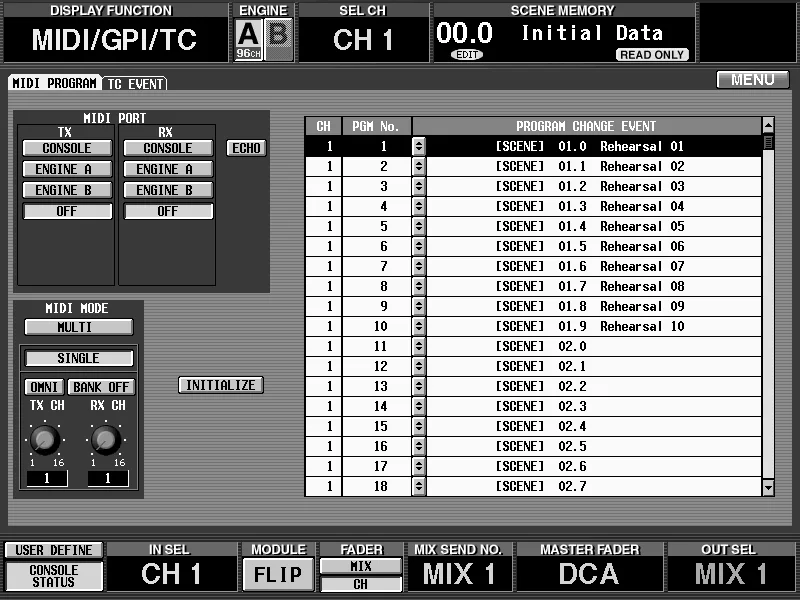Toggle the MIDI ECHO button
Image resolution: width=800 pixels, height=600 pixels.
tap(246, 148)
